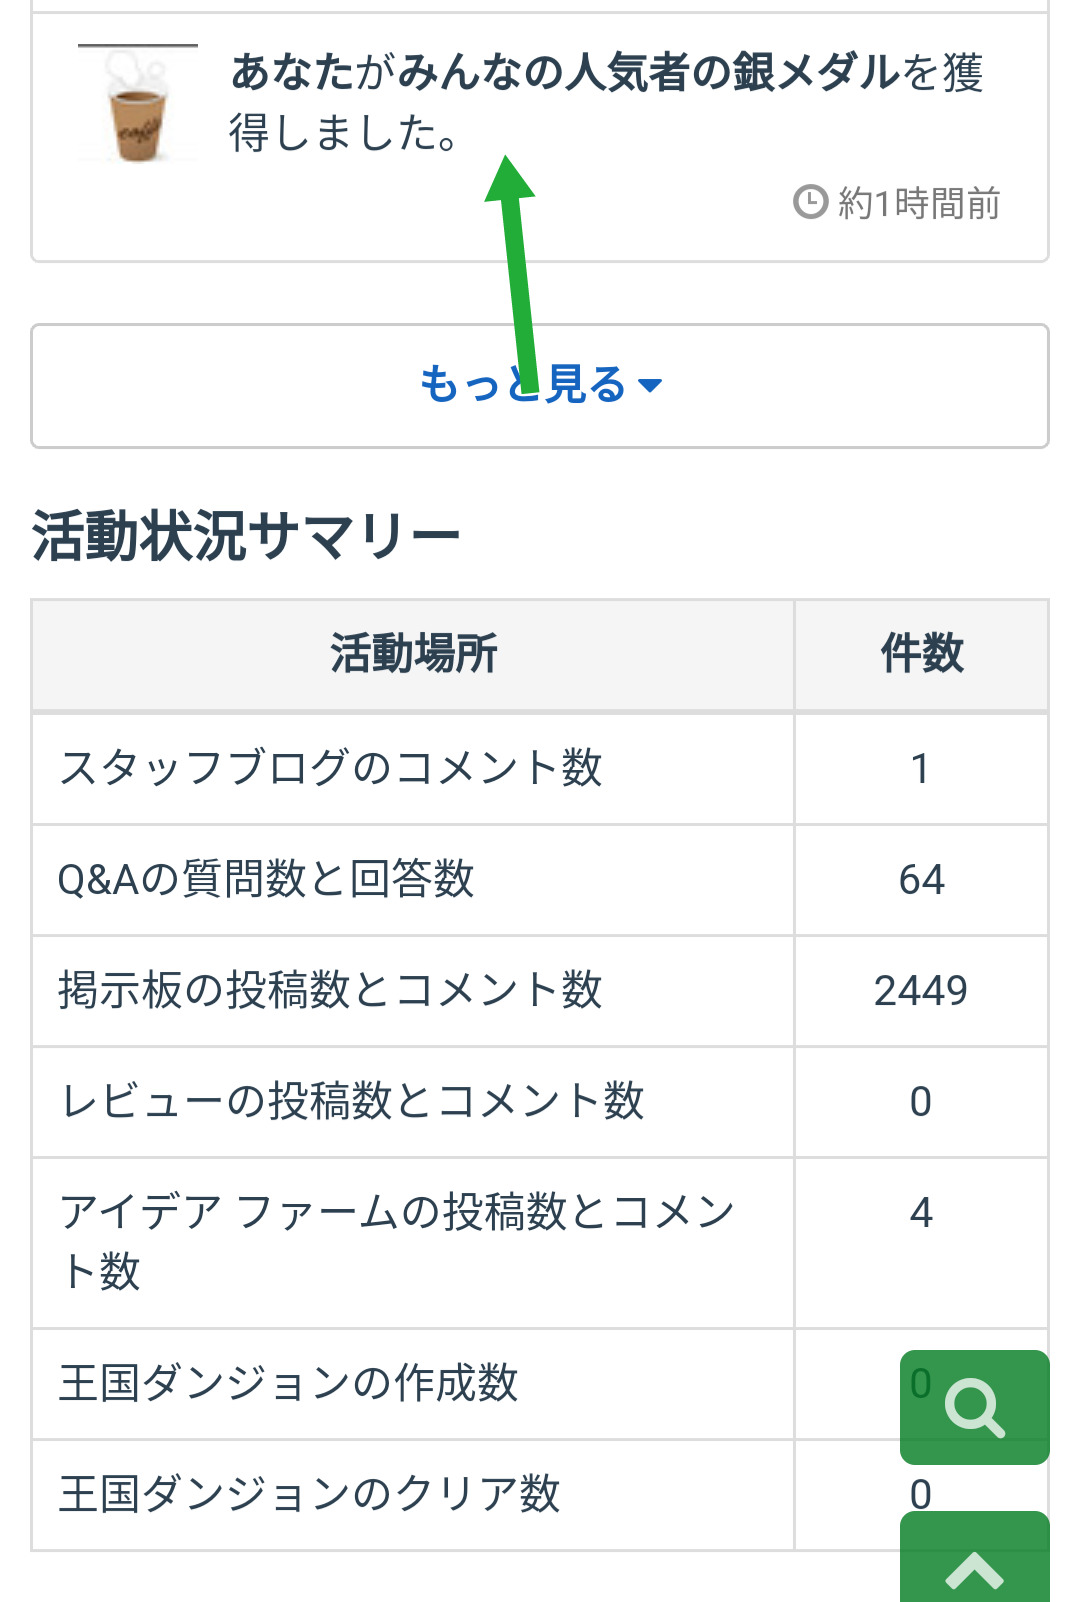
Task: Click the 活動状況サマリー heading
Action: tap(246, 536)
